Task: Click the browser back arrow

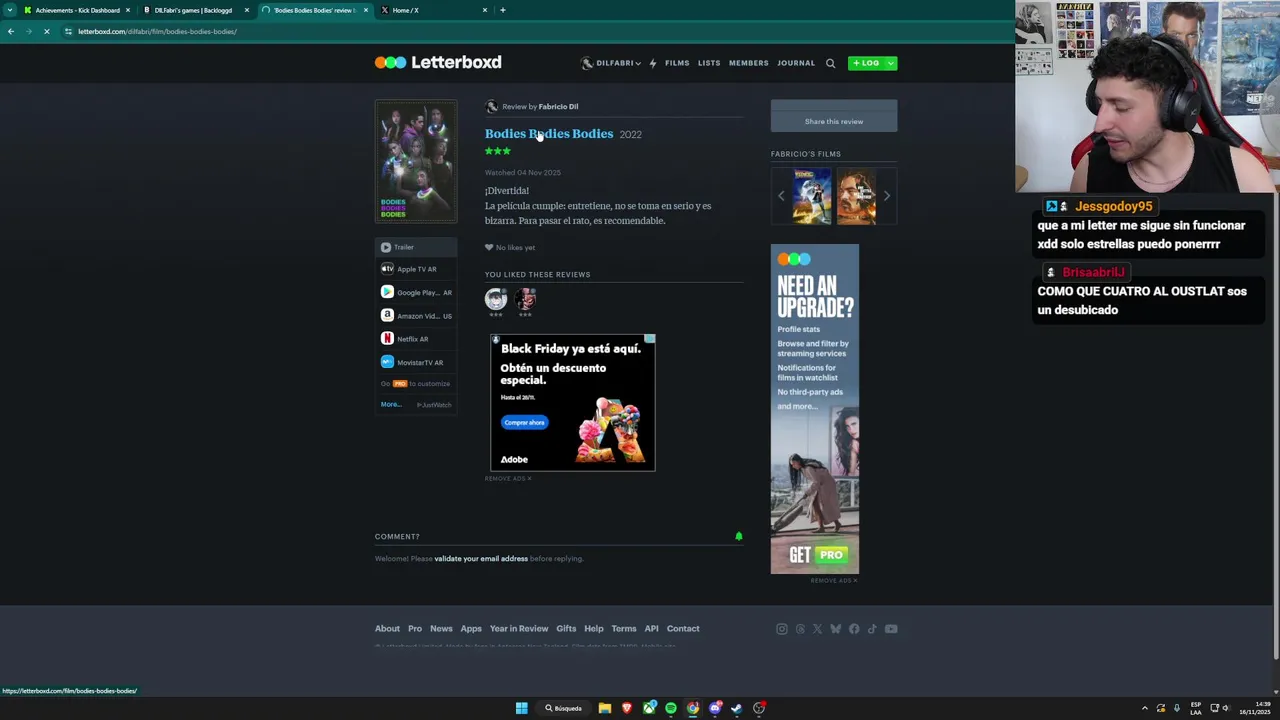Action: [10, 31]
